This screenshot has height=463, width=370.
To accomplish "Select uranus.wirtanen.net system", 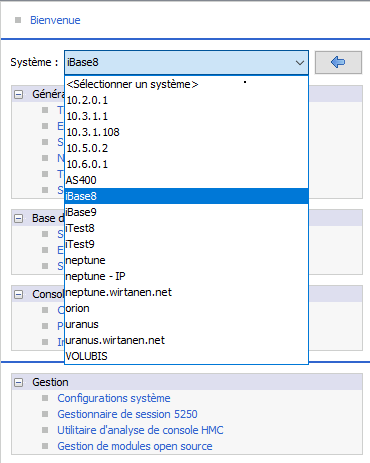I will tap(186, 340).
